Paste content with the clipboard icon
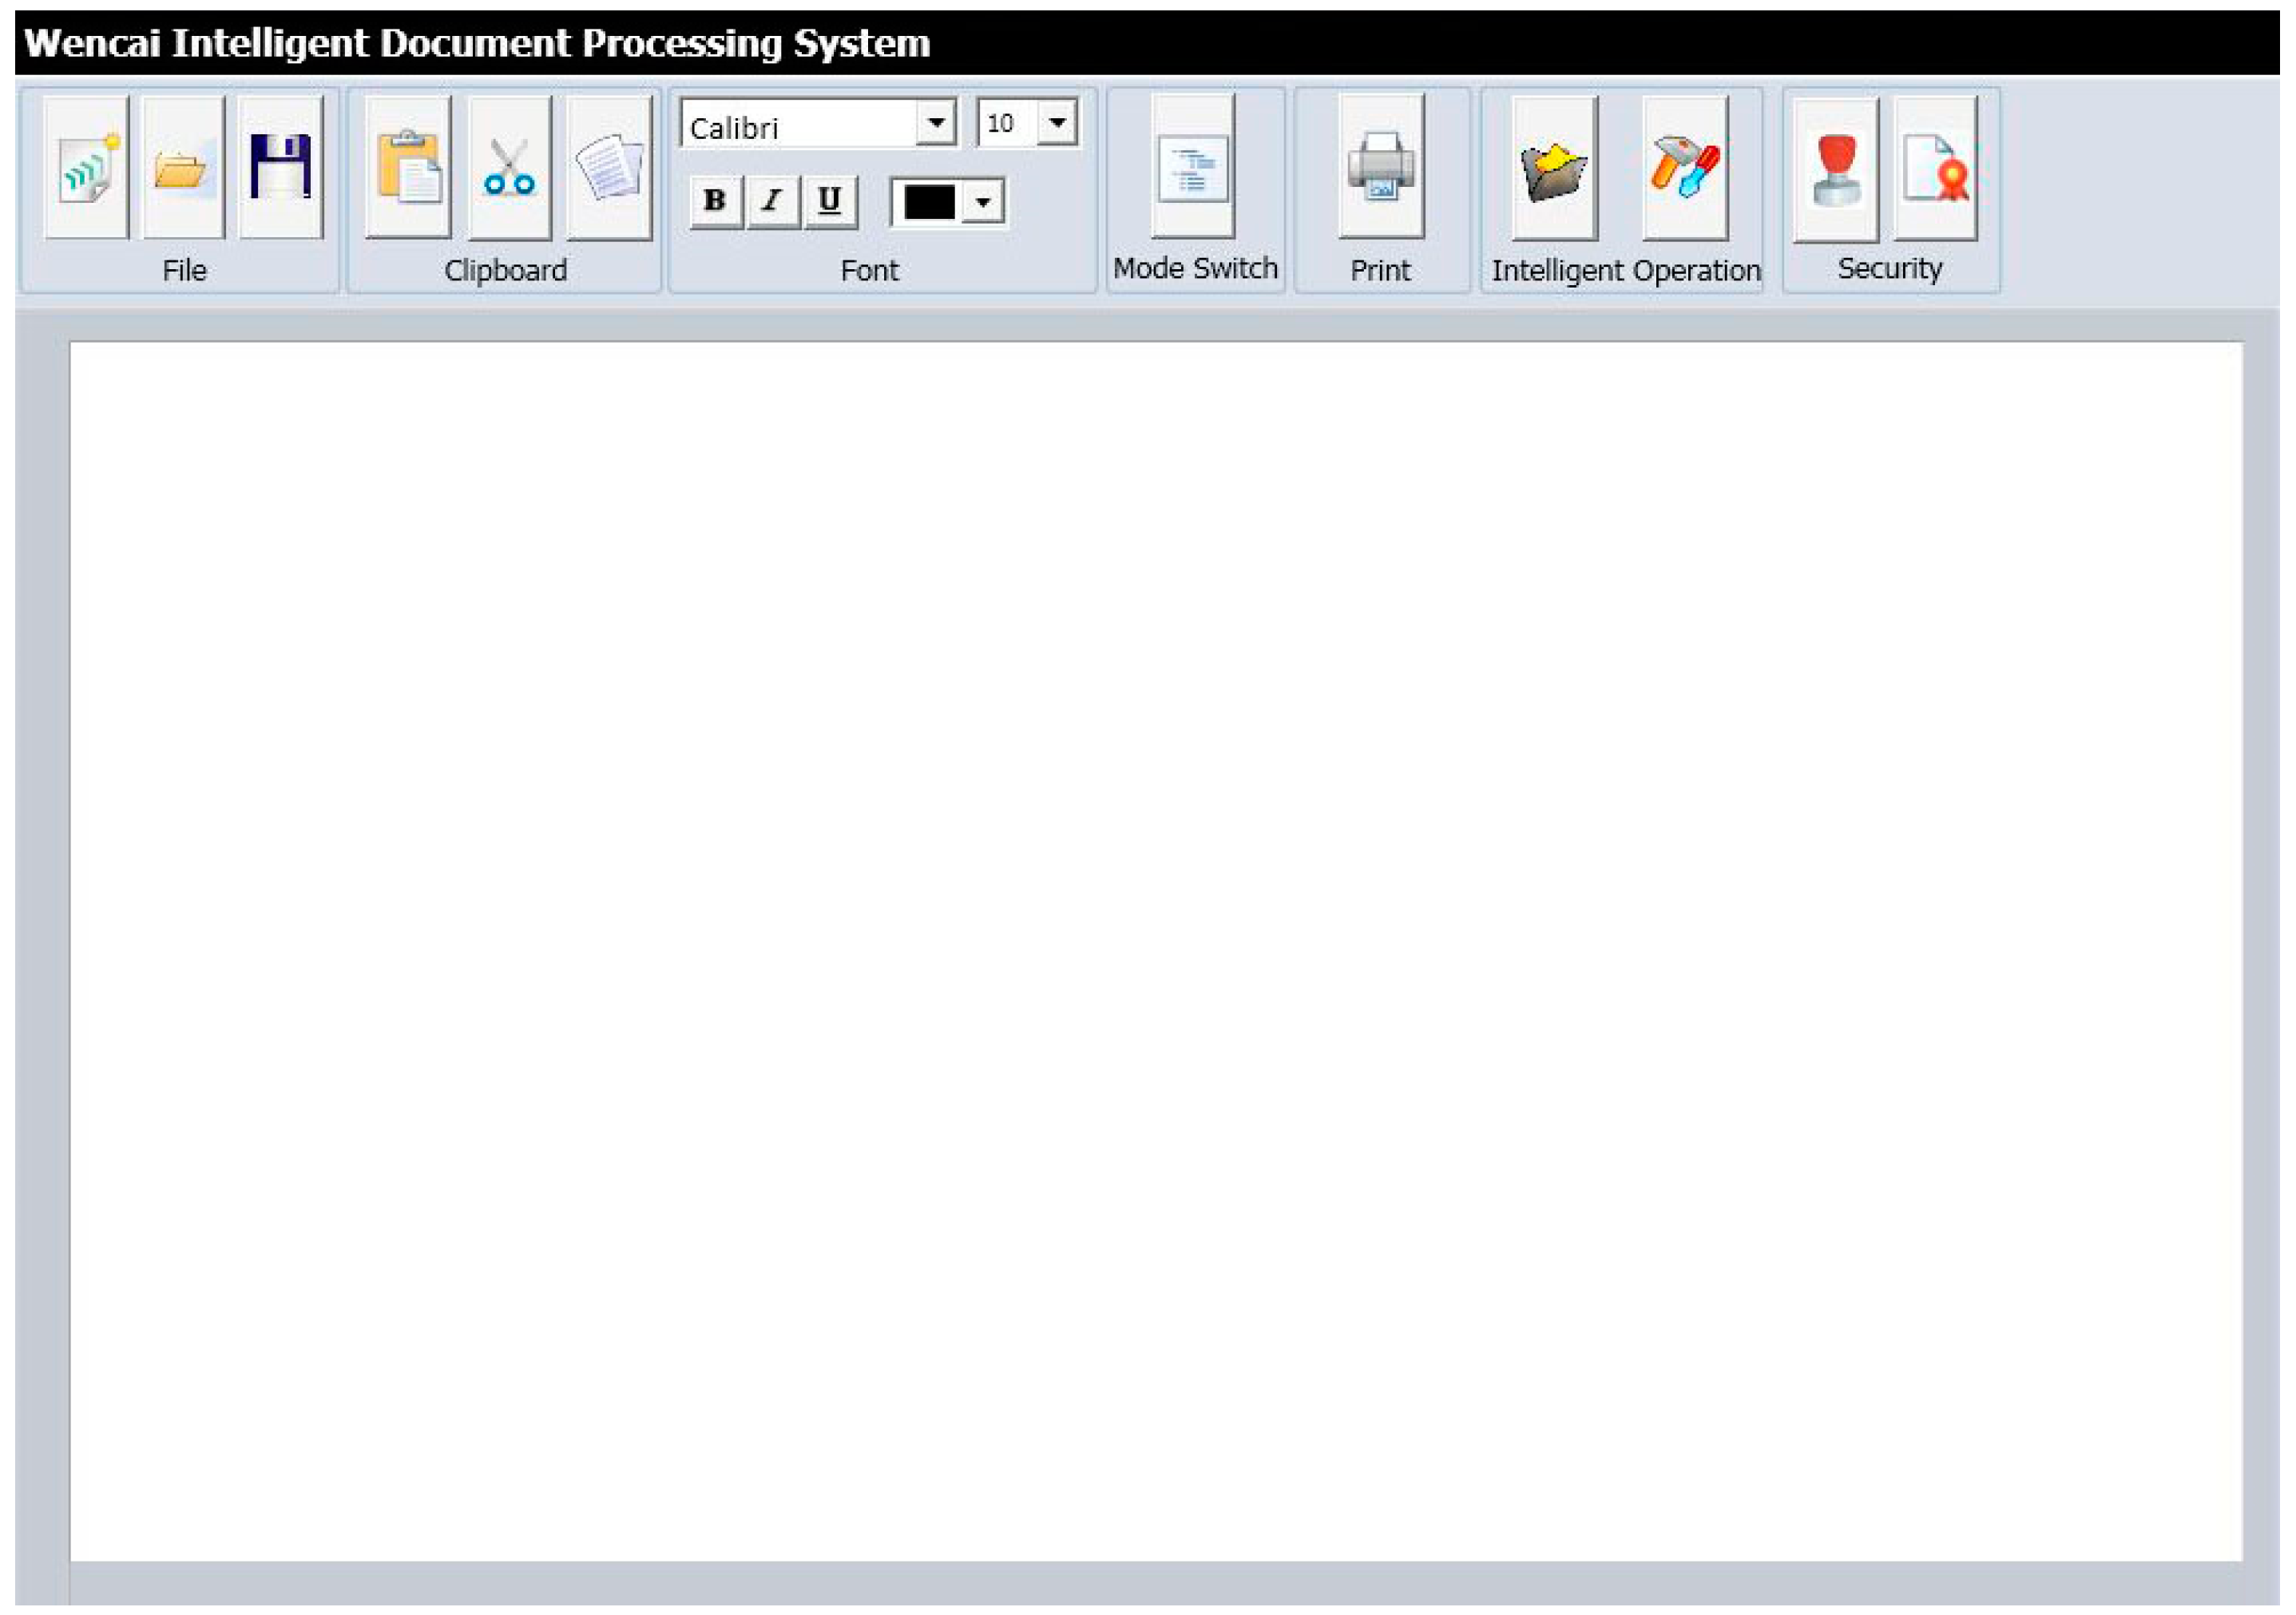The height and width of the screenshot is (1615, 2296). point(408,168)
